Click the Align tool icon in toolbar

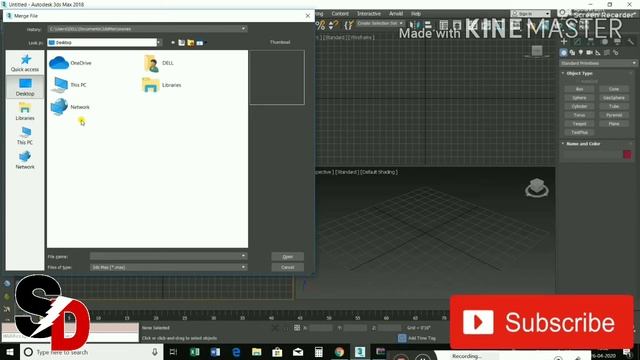click(427, 25)
